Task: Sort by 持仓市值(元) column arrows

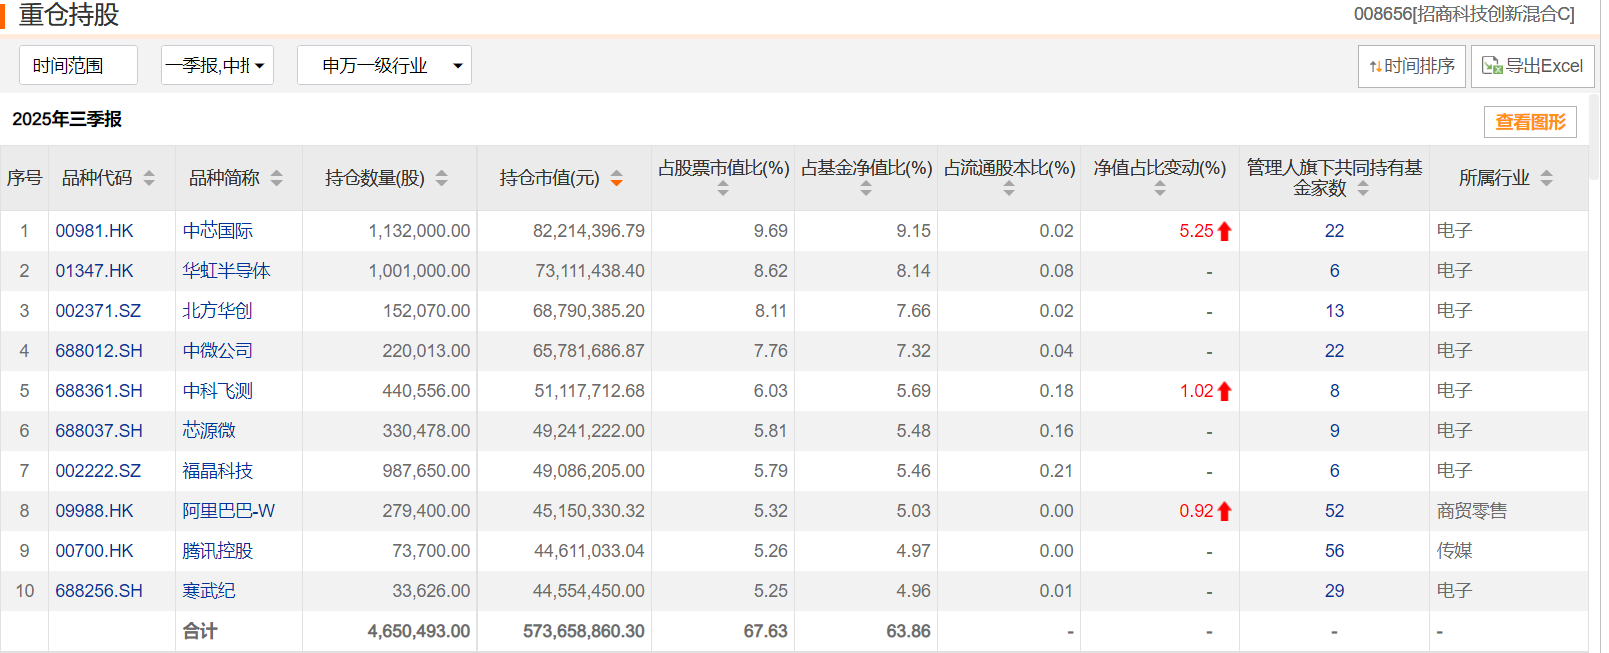Action: click(617, 178)
